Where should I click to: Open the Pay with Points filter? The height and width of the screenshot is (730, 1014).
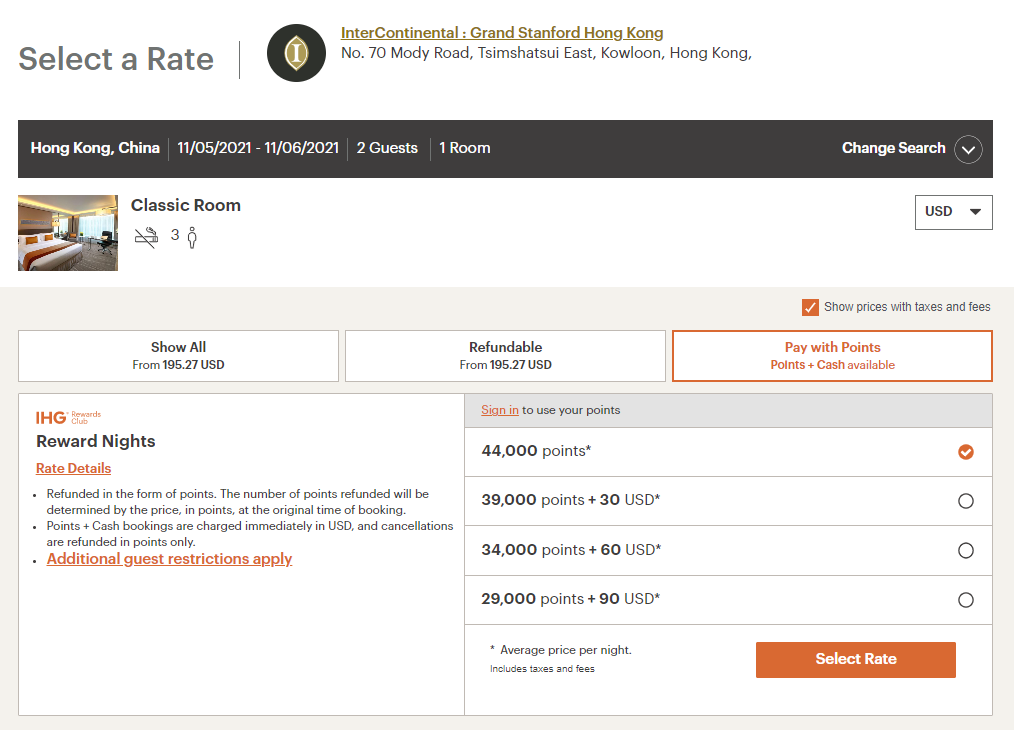(831, 355)
